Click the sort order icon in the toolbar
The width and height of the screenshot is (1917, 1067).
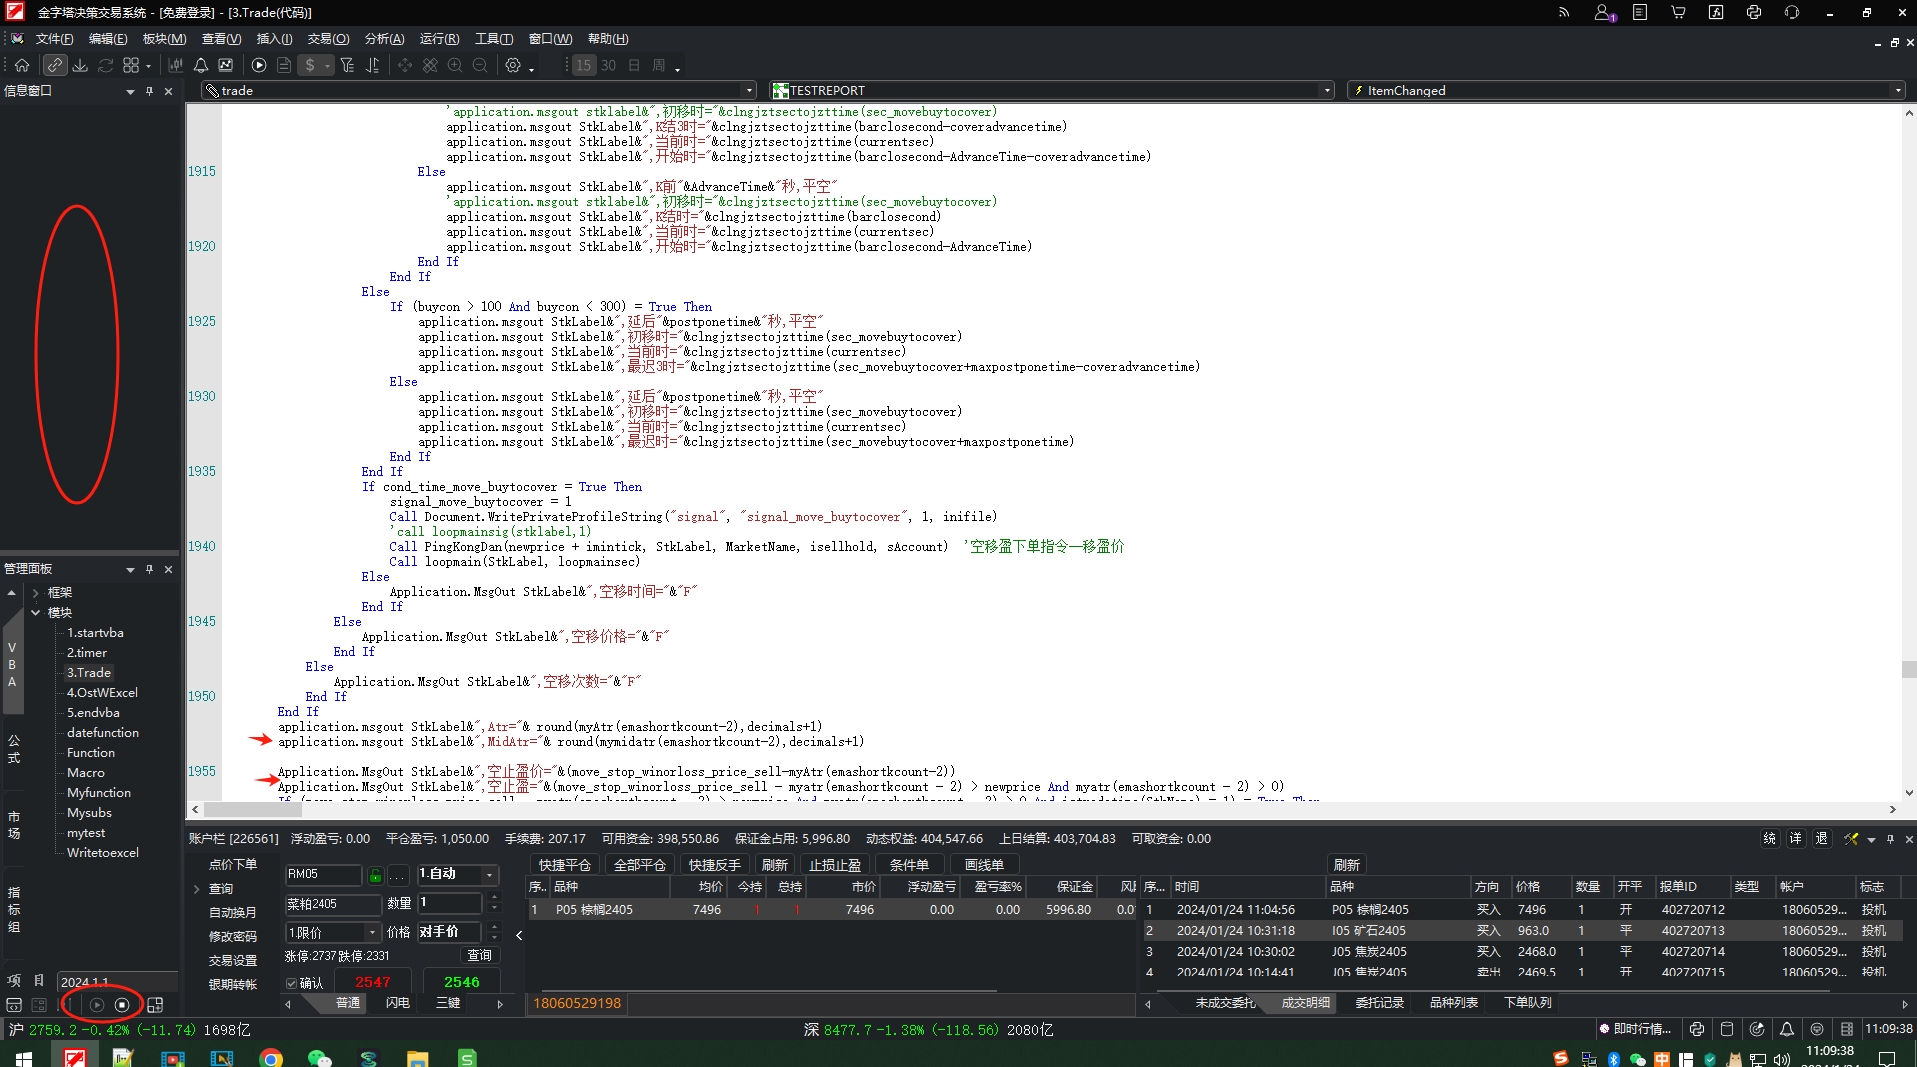[x=372, y=65]
